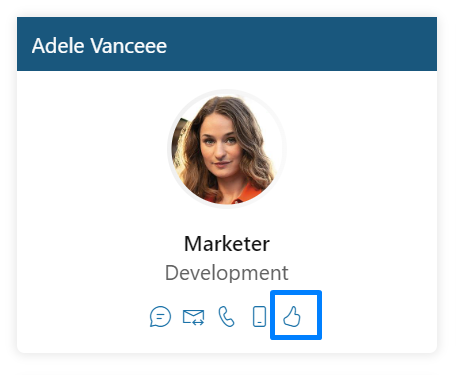Click the white card body beside the photo
This screenshot has height=375, width=456.
(360, 150)
